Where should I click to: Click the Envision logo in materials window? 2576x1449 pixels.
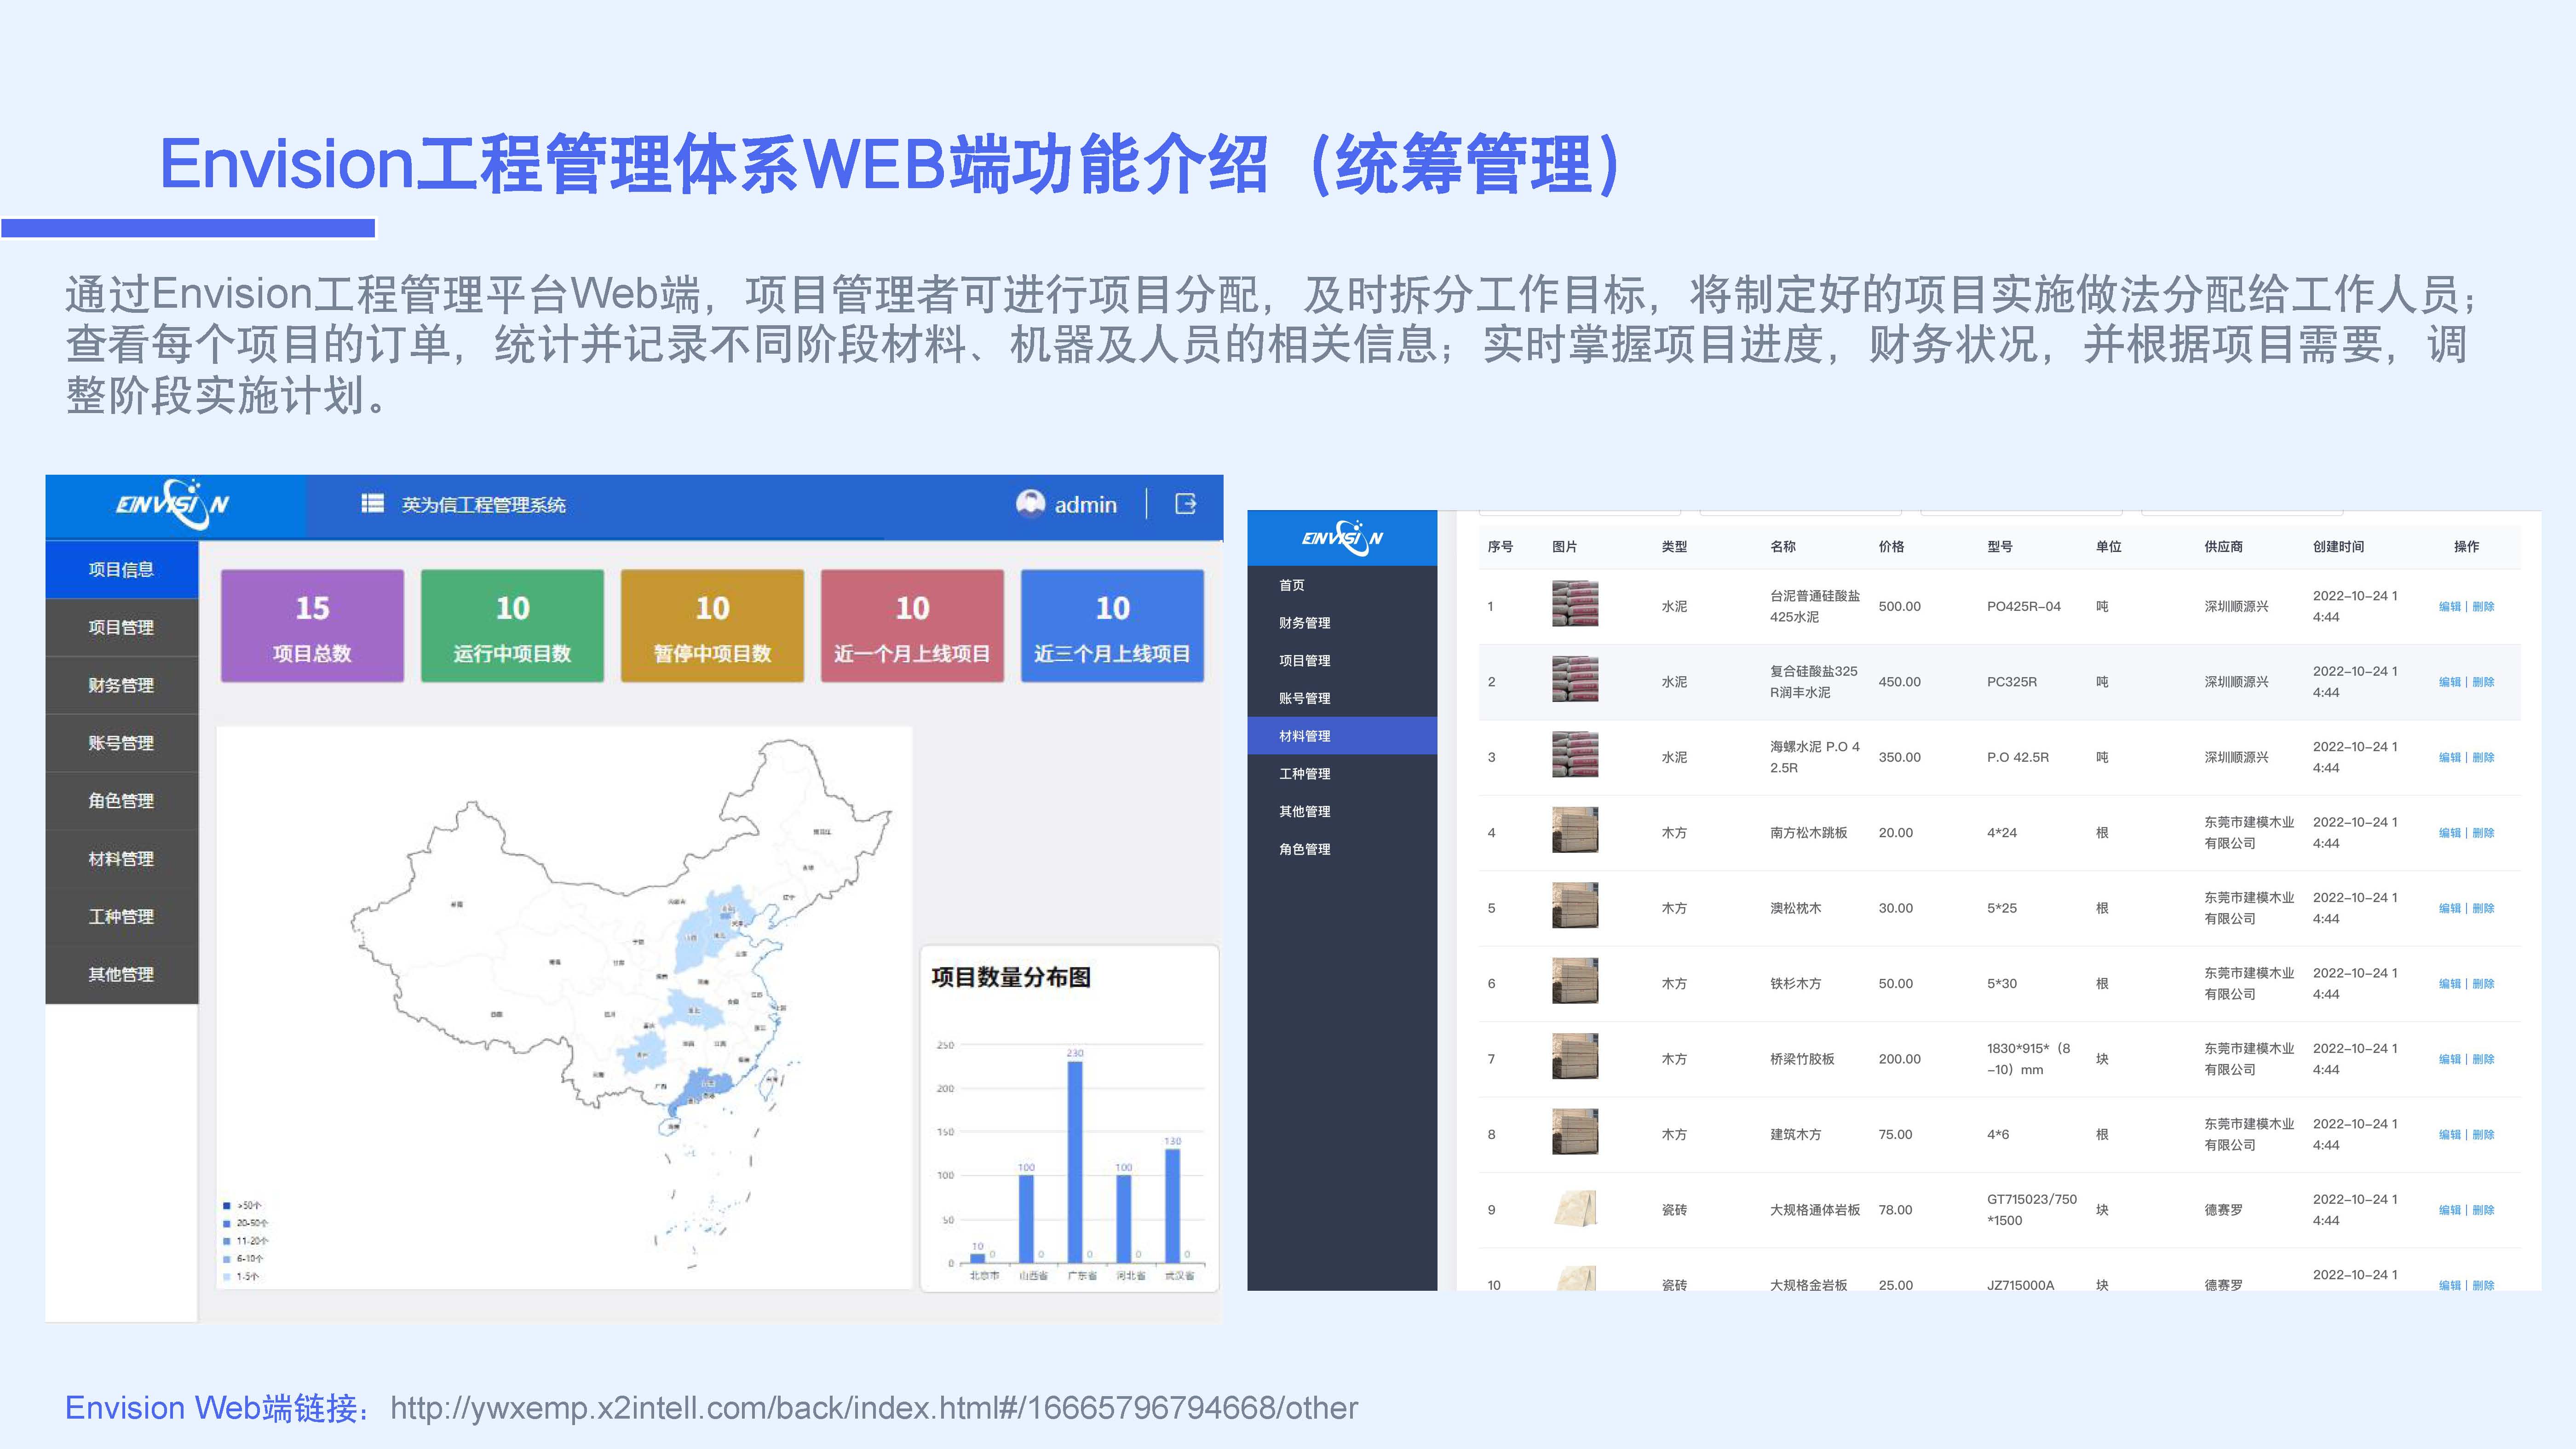tap(1342, 538)
